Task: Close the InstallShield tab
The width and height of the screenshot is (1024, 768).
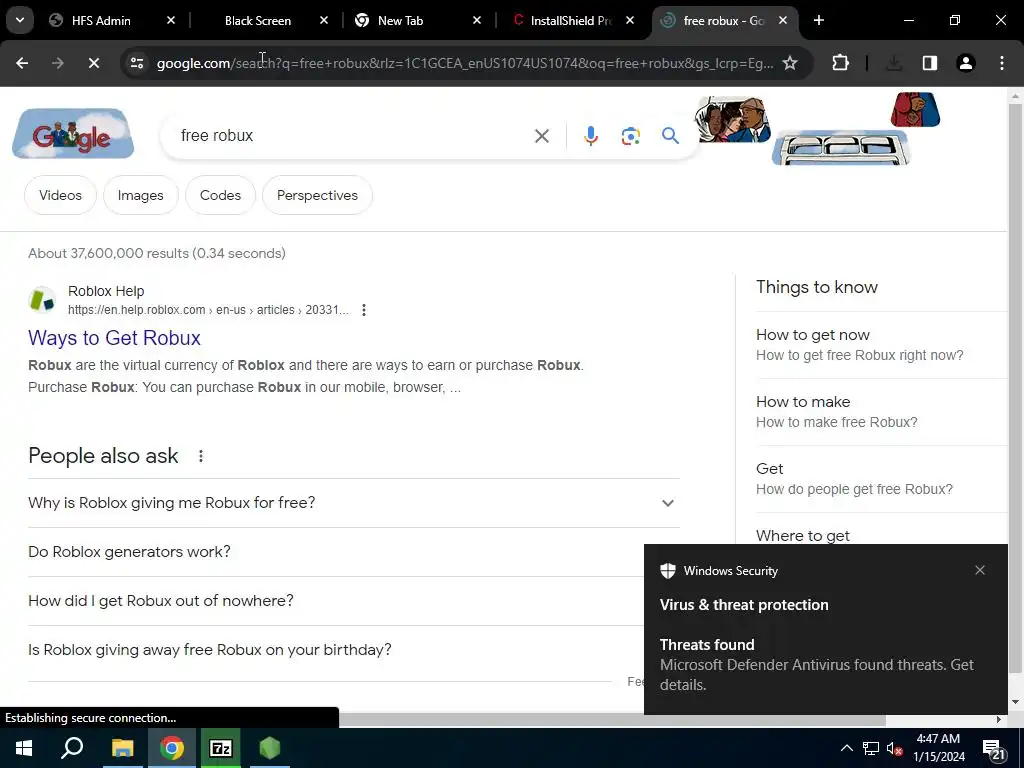Action: (630, 21)
